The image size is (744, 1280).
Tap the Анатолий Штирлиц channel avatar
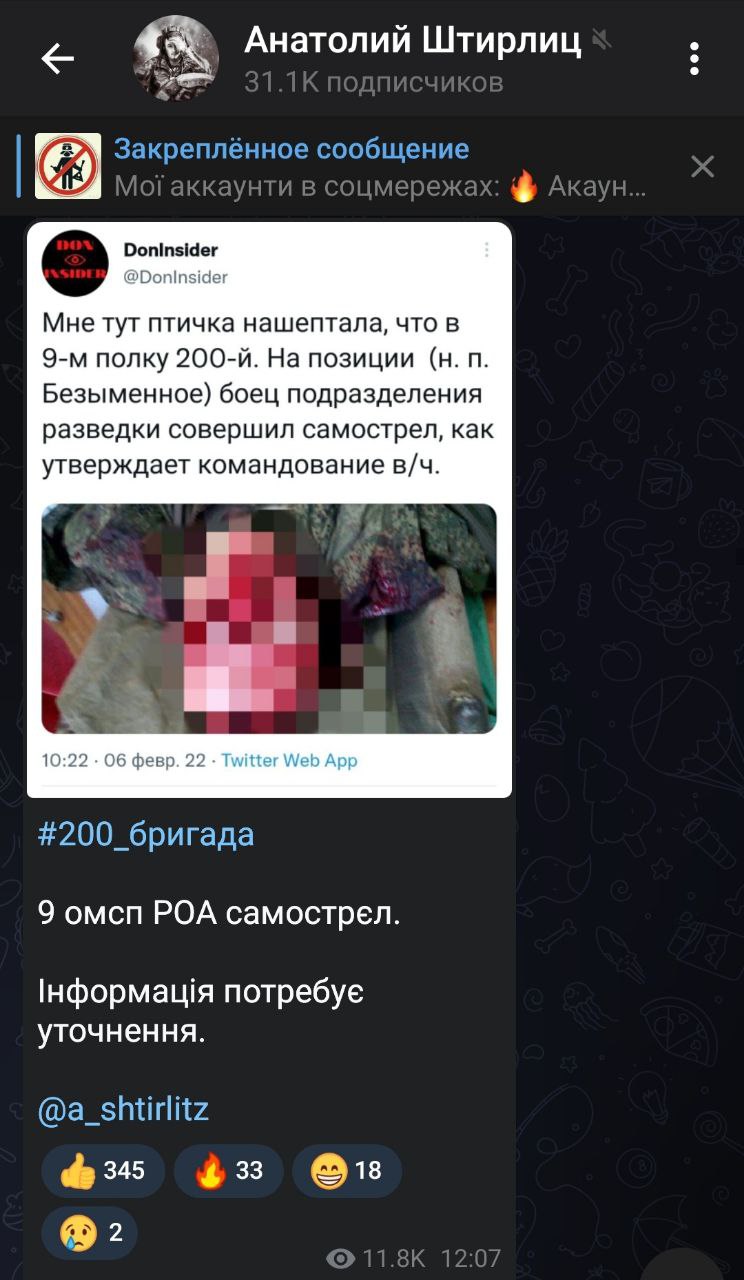(176, 58)
